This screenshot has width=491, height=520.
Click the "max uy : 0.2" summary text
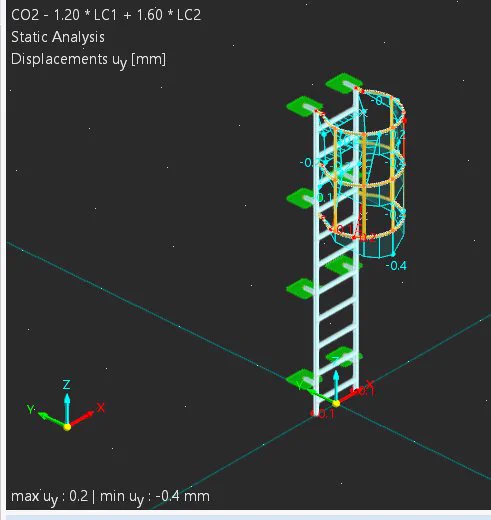[x=50, y=497]
